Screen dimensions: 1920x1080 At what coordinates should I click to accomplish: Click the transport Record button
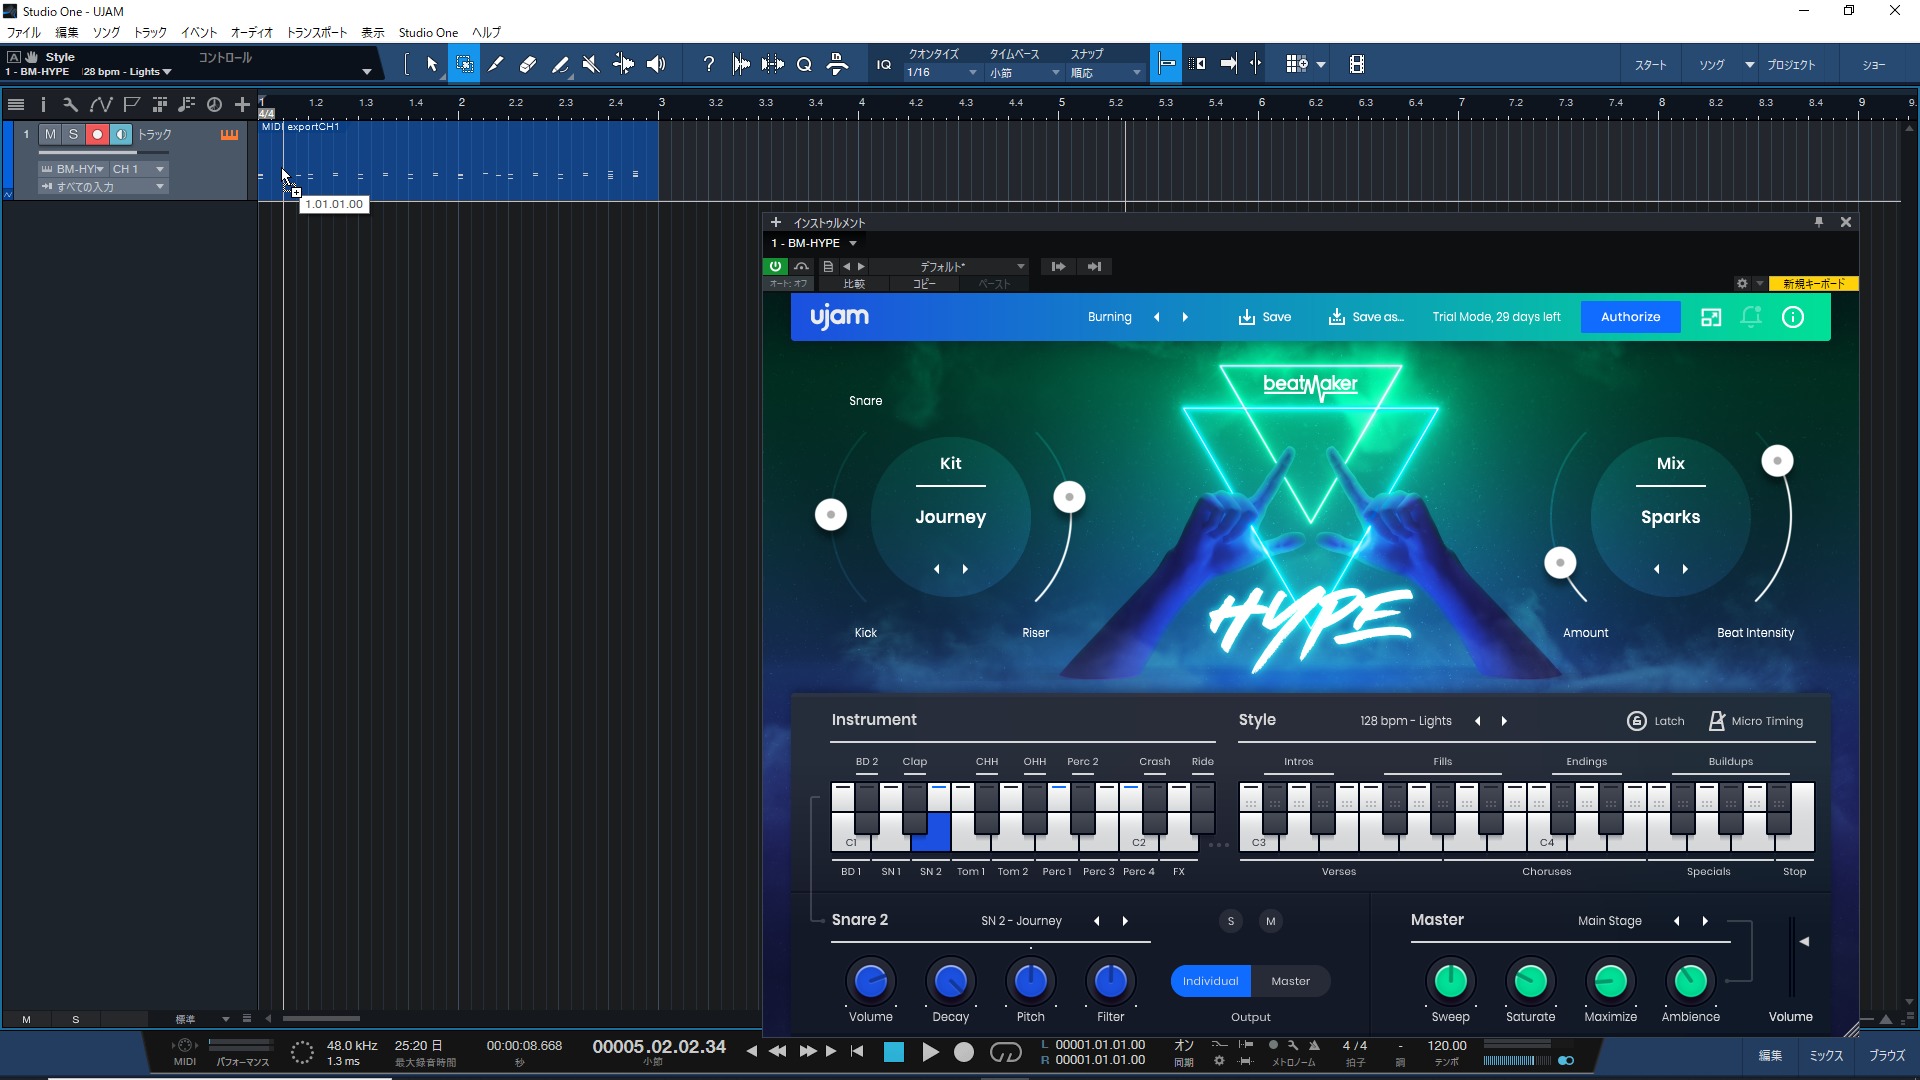click(x=964, y=1052)
